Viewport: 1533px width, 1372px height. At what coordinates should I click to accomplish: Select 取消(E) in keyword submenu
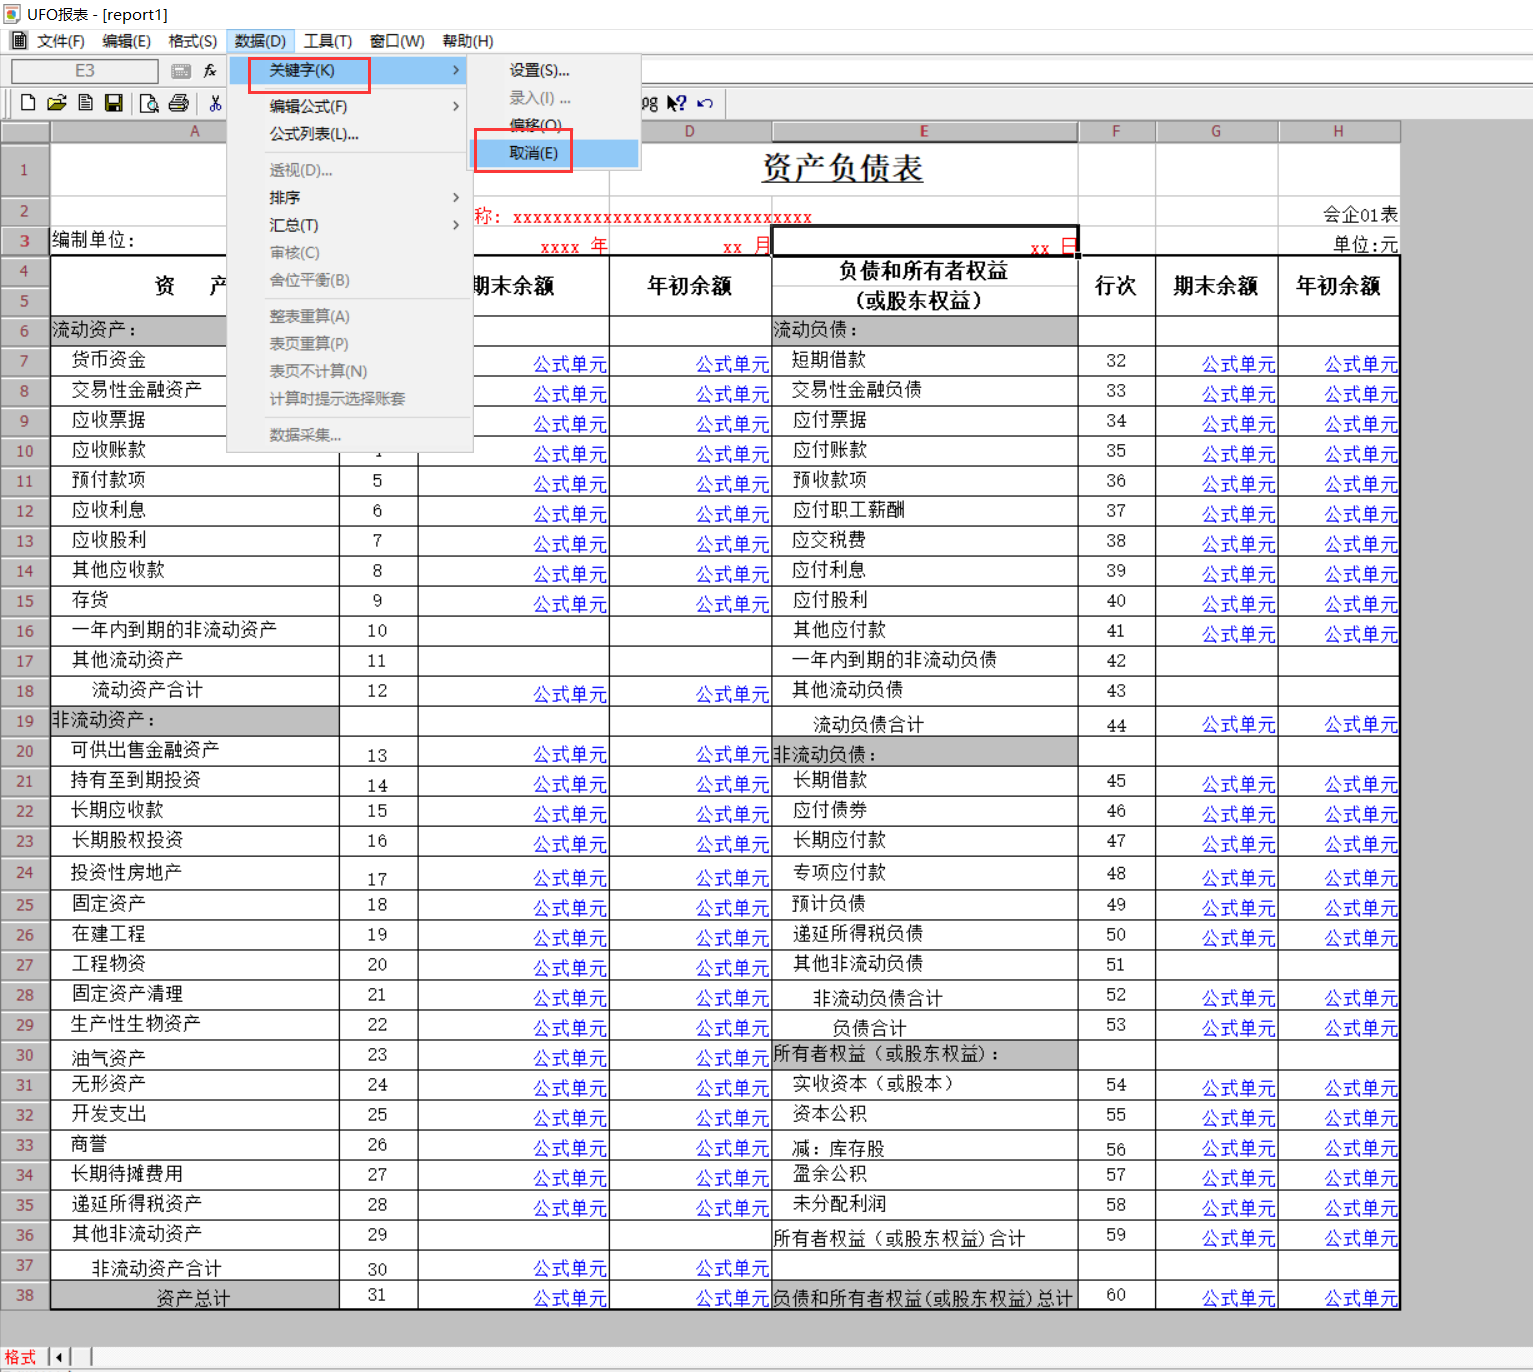[555, 153]
